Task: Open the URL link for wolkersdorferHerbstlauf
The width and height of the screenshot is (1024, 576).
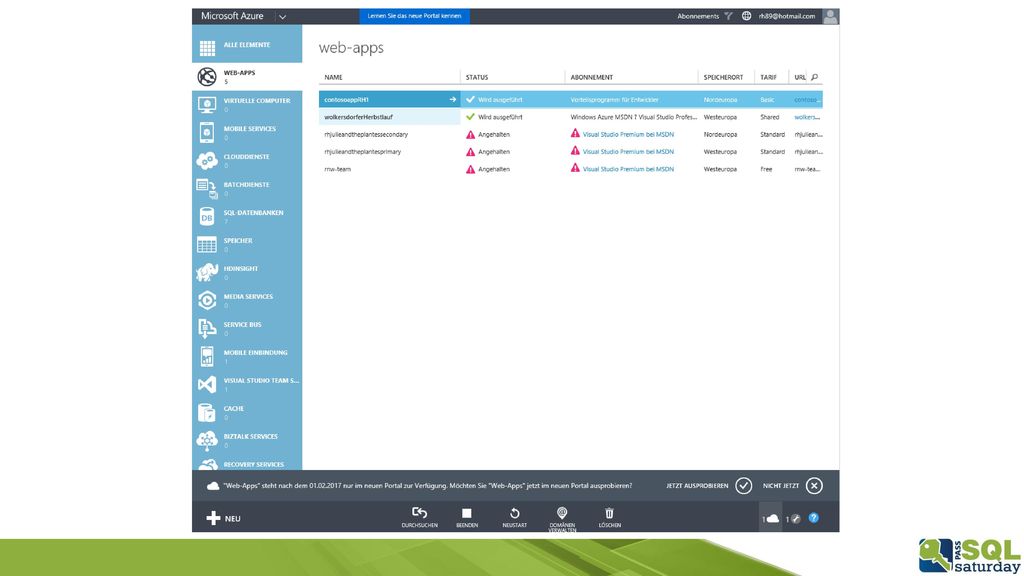Action: [807, 117]
